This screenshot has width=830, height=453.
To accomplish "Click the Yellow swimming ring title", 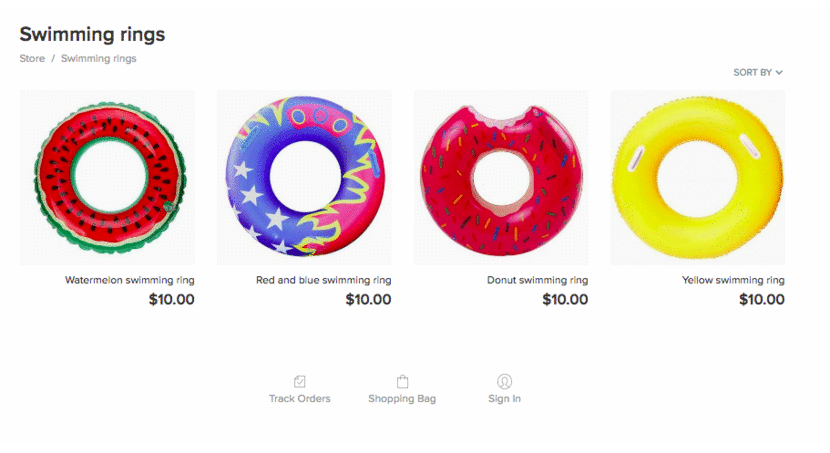I will 733,280.
